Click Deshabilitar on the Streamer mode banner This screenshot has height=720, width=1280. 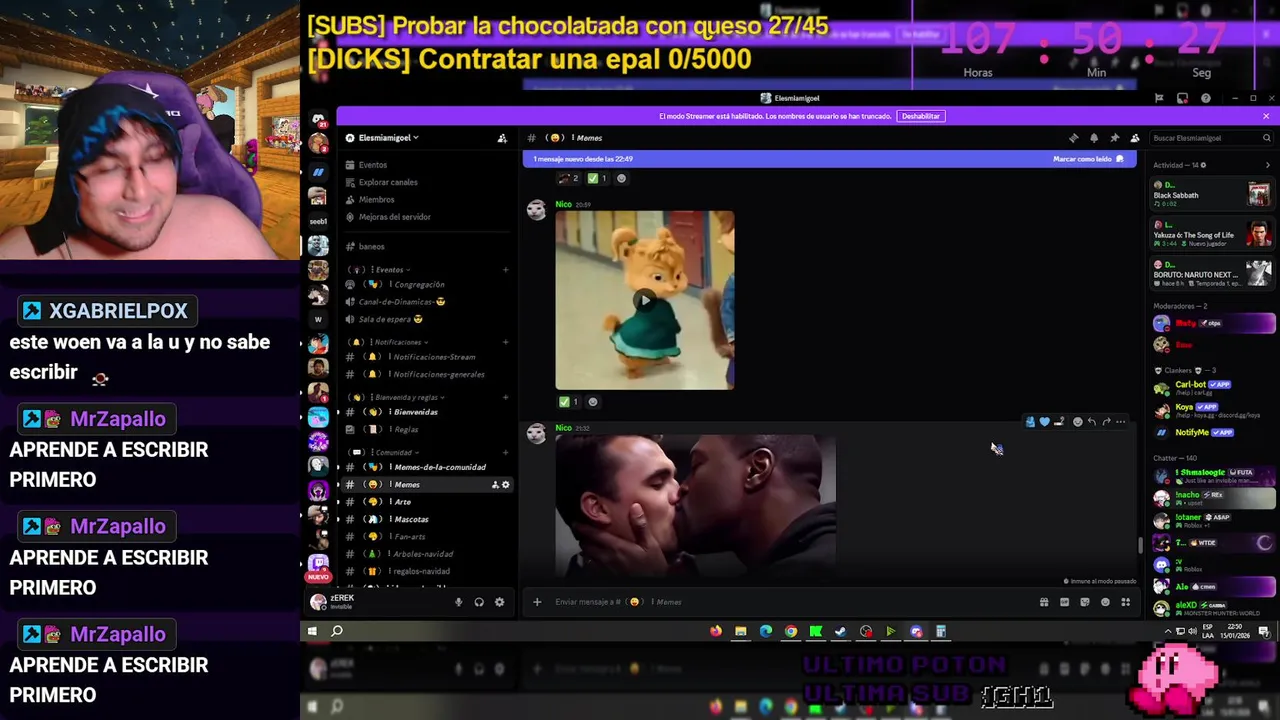920,116
